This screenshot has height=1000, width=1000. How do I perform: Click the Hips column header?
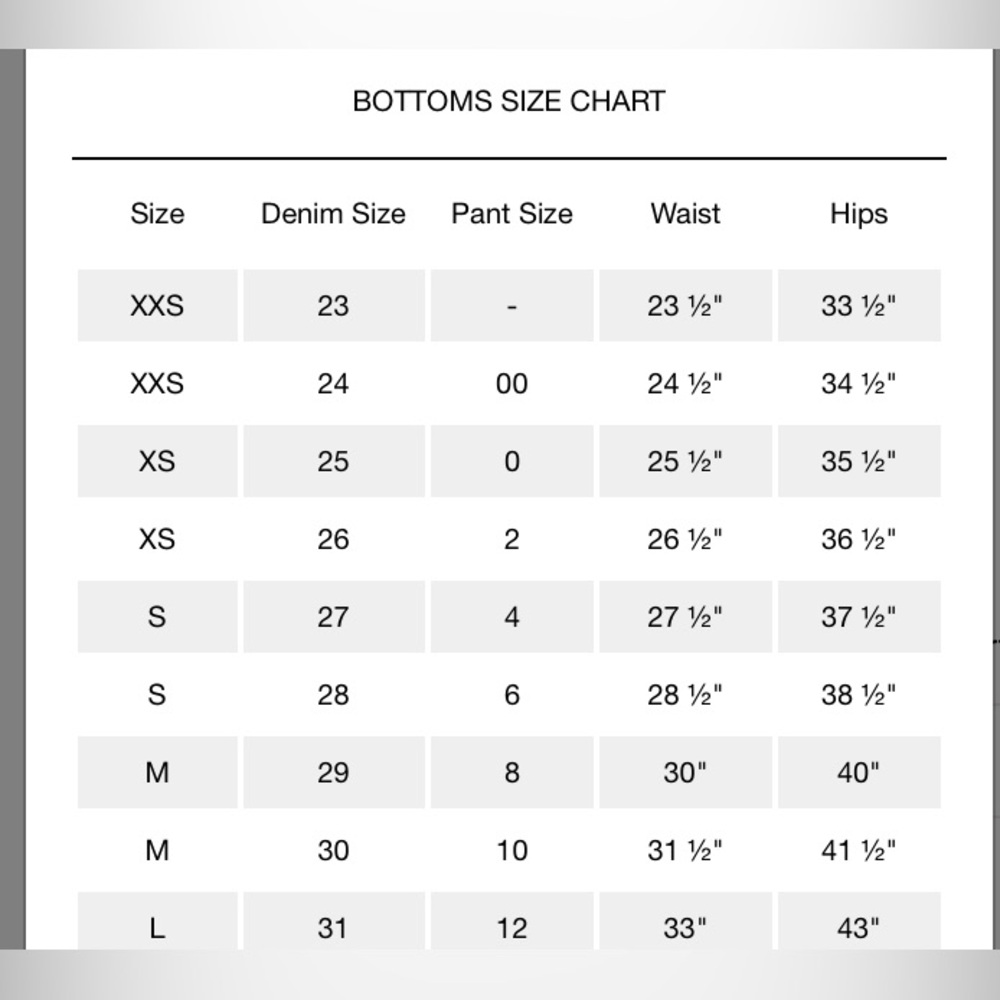tap(859, 214)
